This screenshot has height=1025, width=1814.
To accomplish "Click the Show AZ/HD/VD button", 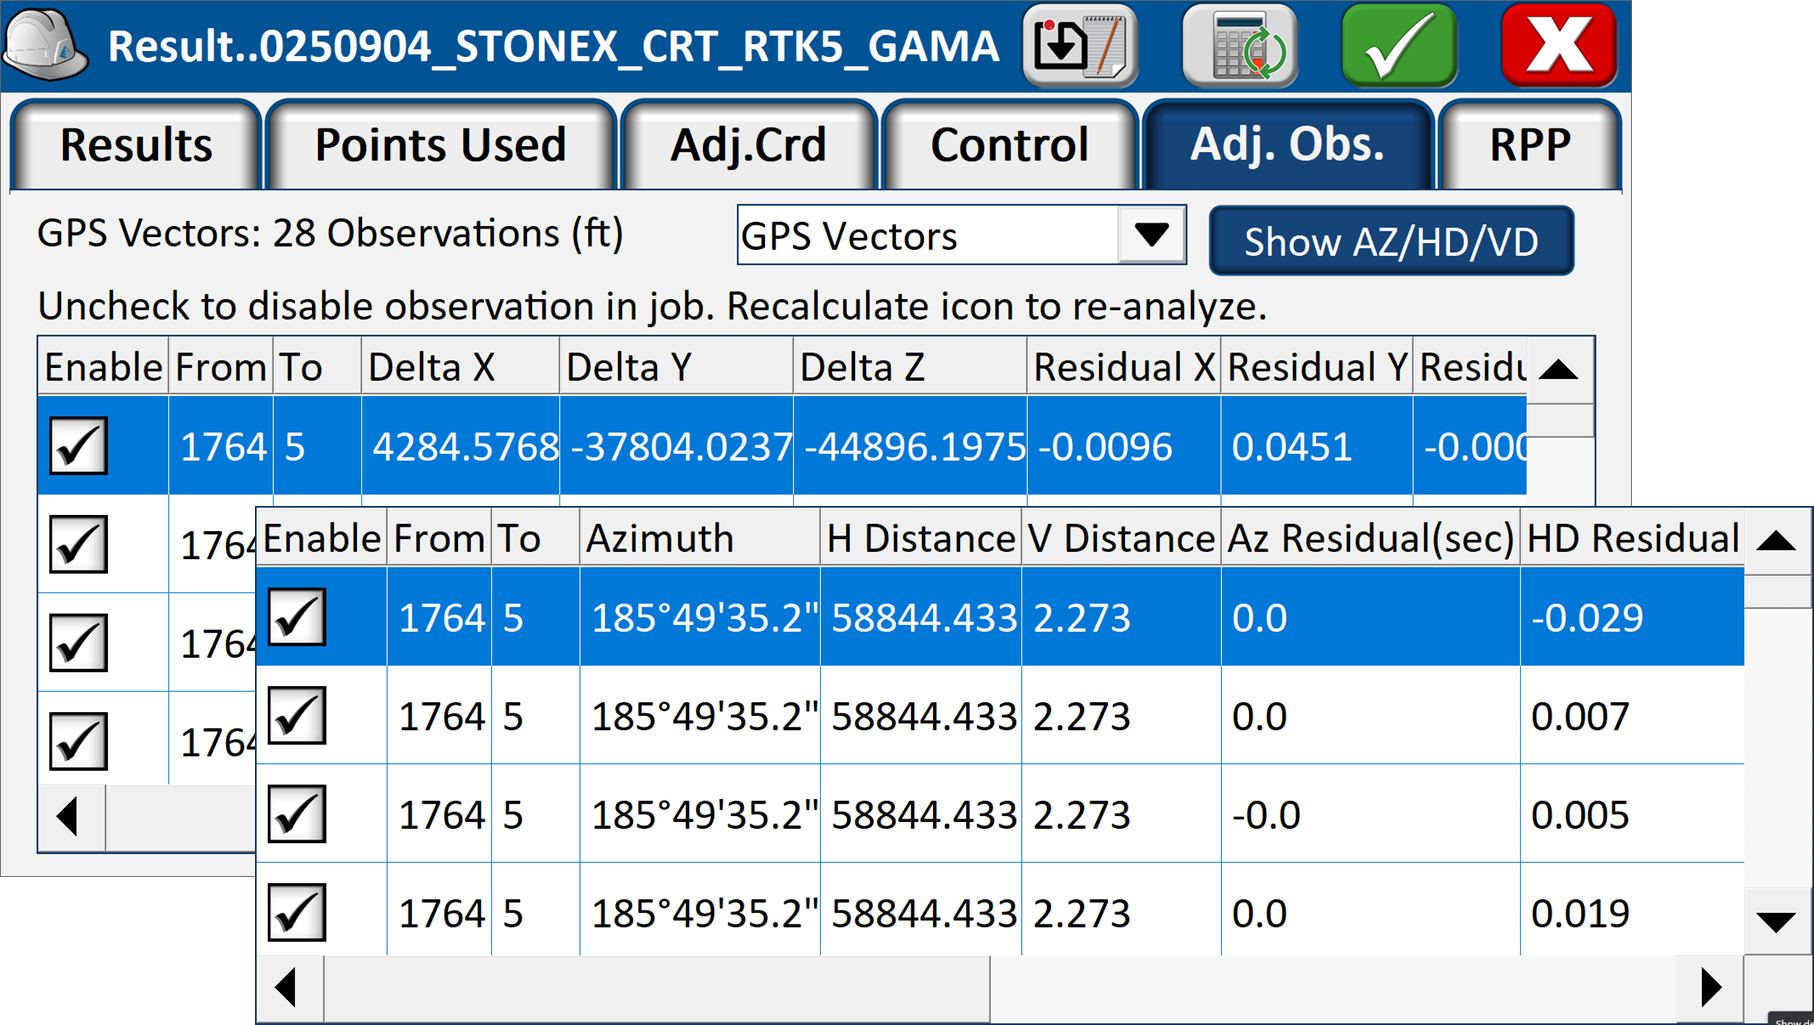I will pos(1391,241).
